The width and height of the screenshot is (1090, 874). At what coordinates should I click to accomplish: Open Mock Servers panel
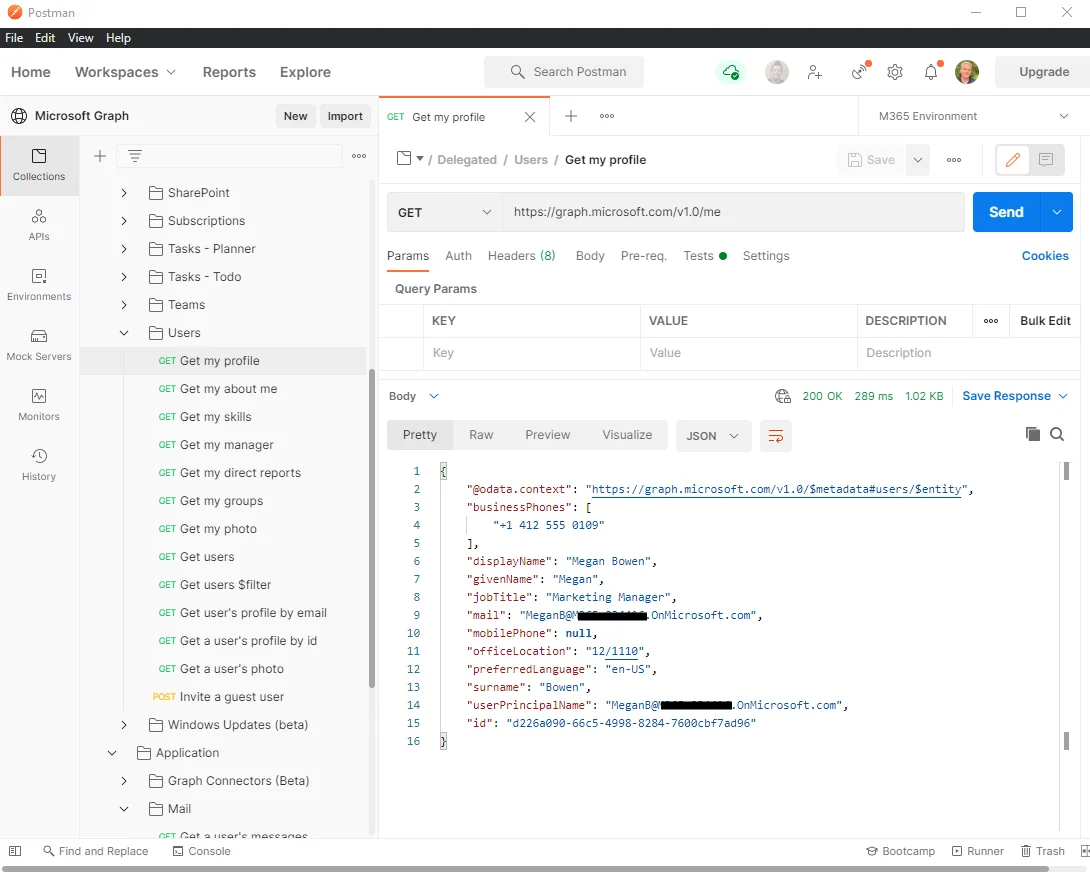[39, 345]
